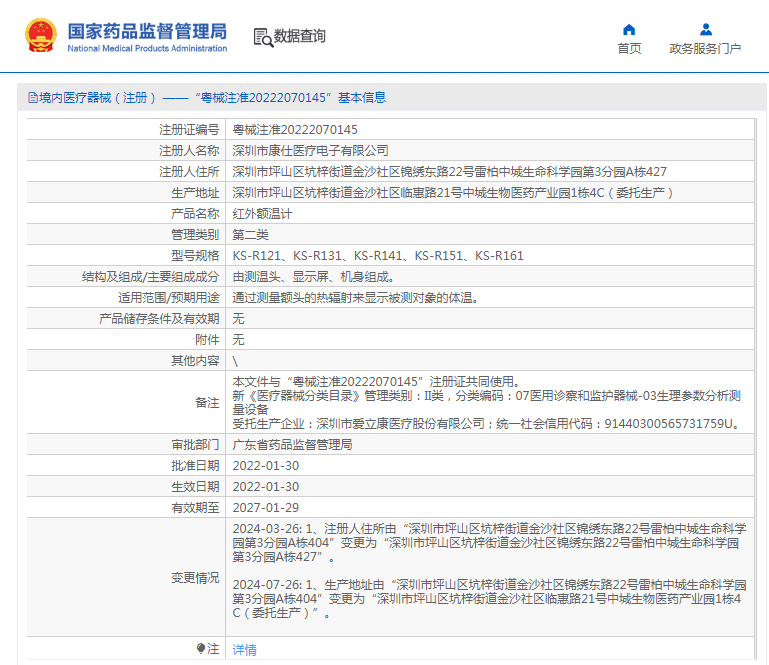Click 本文件与 remarks first line

tap(377, 382)
